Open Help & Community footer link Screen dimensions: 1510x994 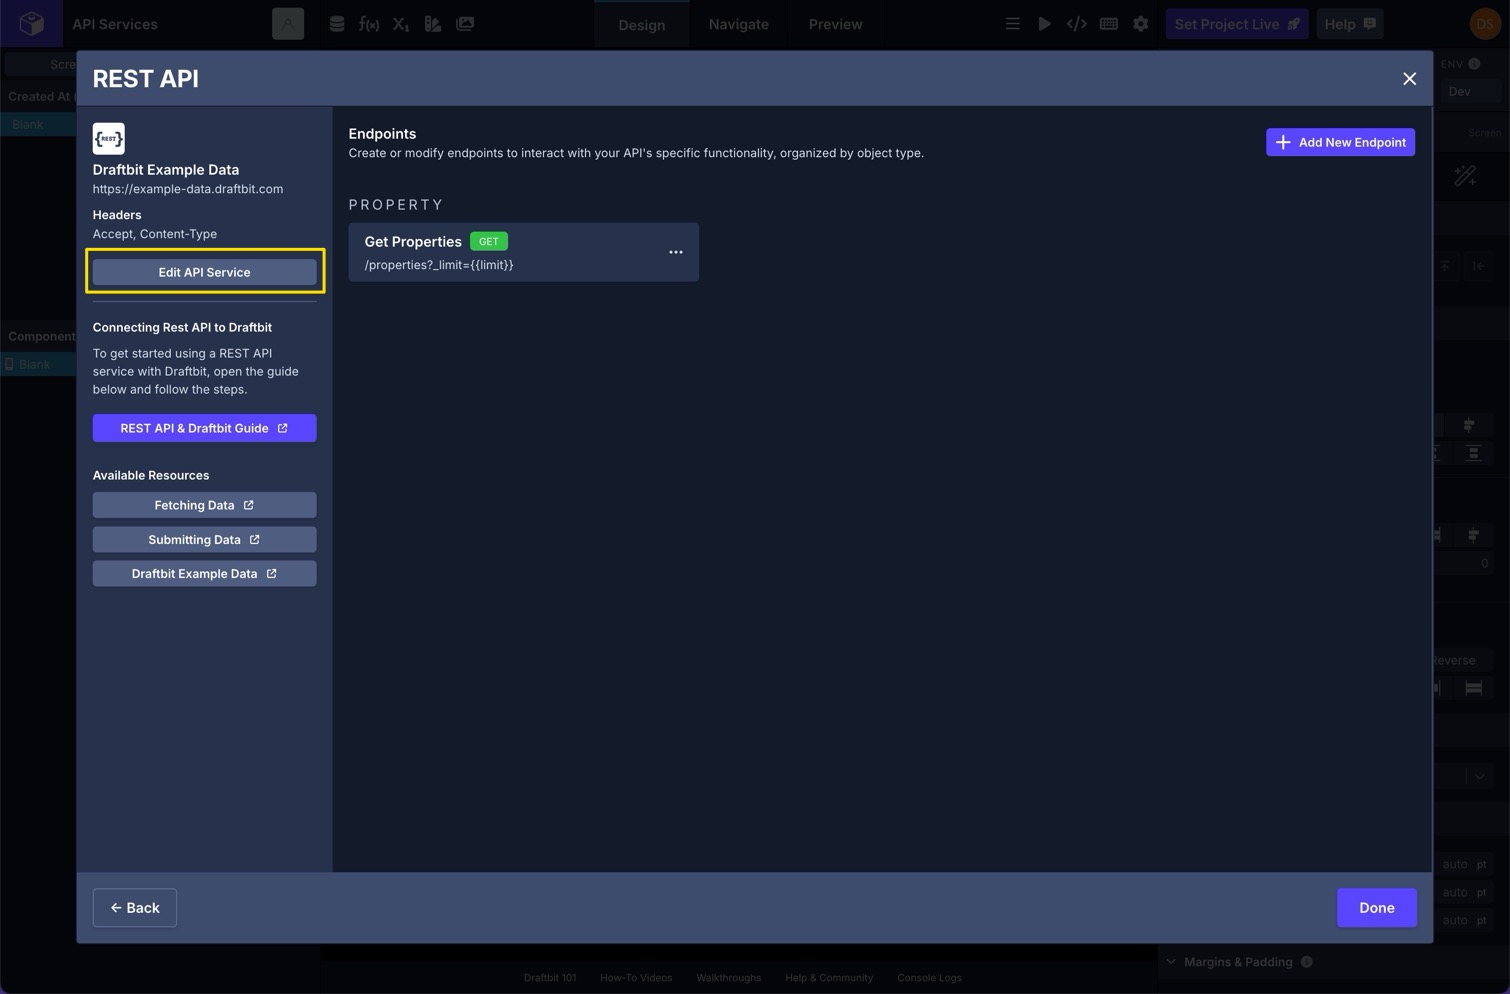coord(829,978)
